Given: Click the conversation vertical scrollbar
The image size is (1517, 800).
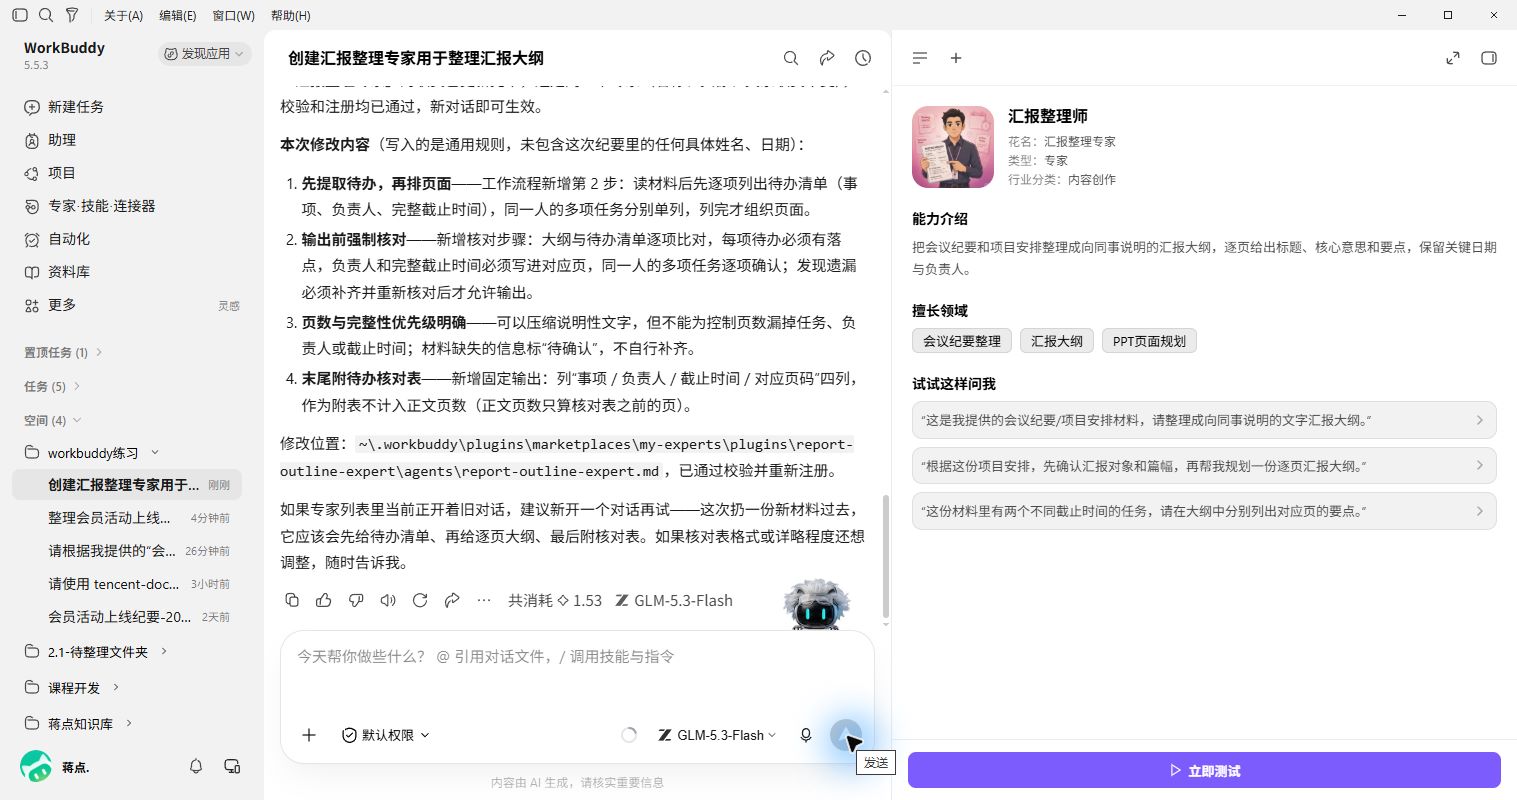Looking at the screenshot, I should [885, 557].
